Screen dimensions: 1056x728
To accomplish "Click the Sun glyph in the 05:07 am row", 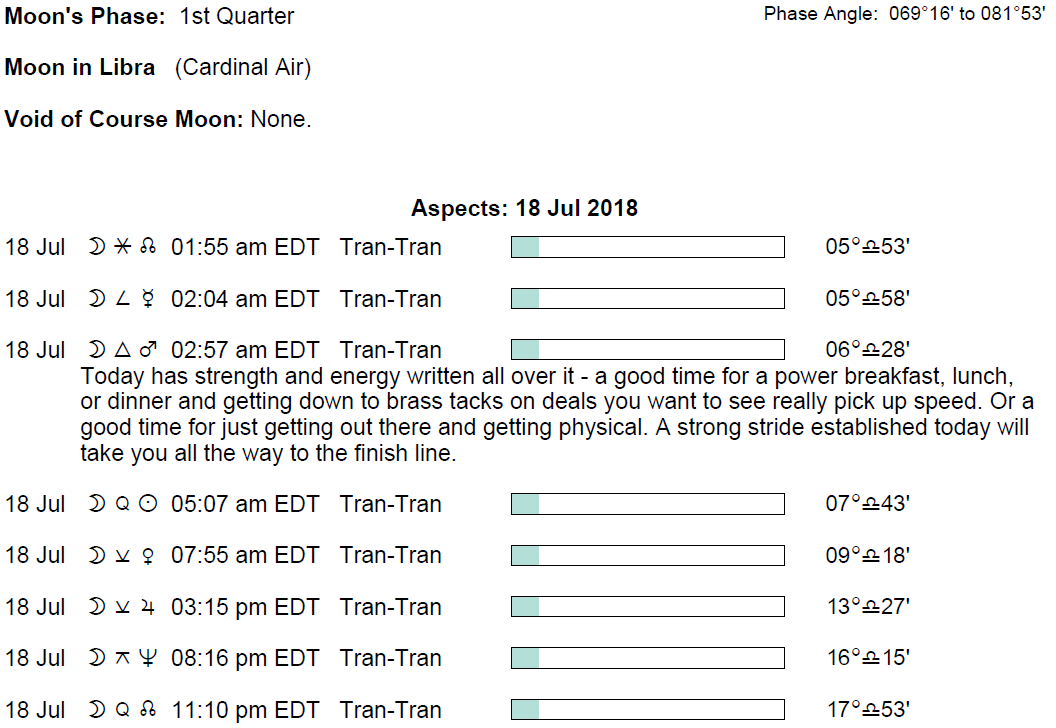I will tap(148, 504).
